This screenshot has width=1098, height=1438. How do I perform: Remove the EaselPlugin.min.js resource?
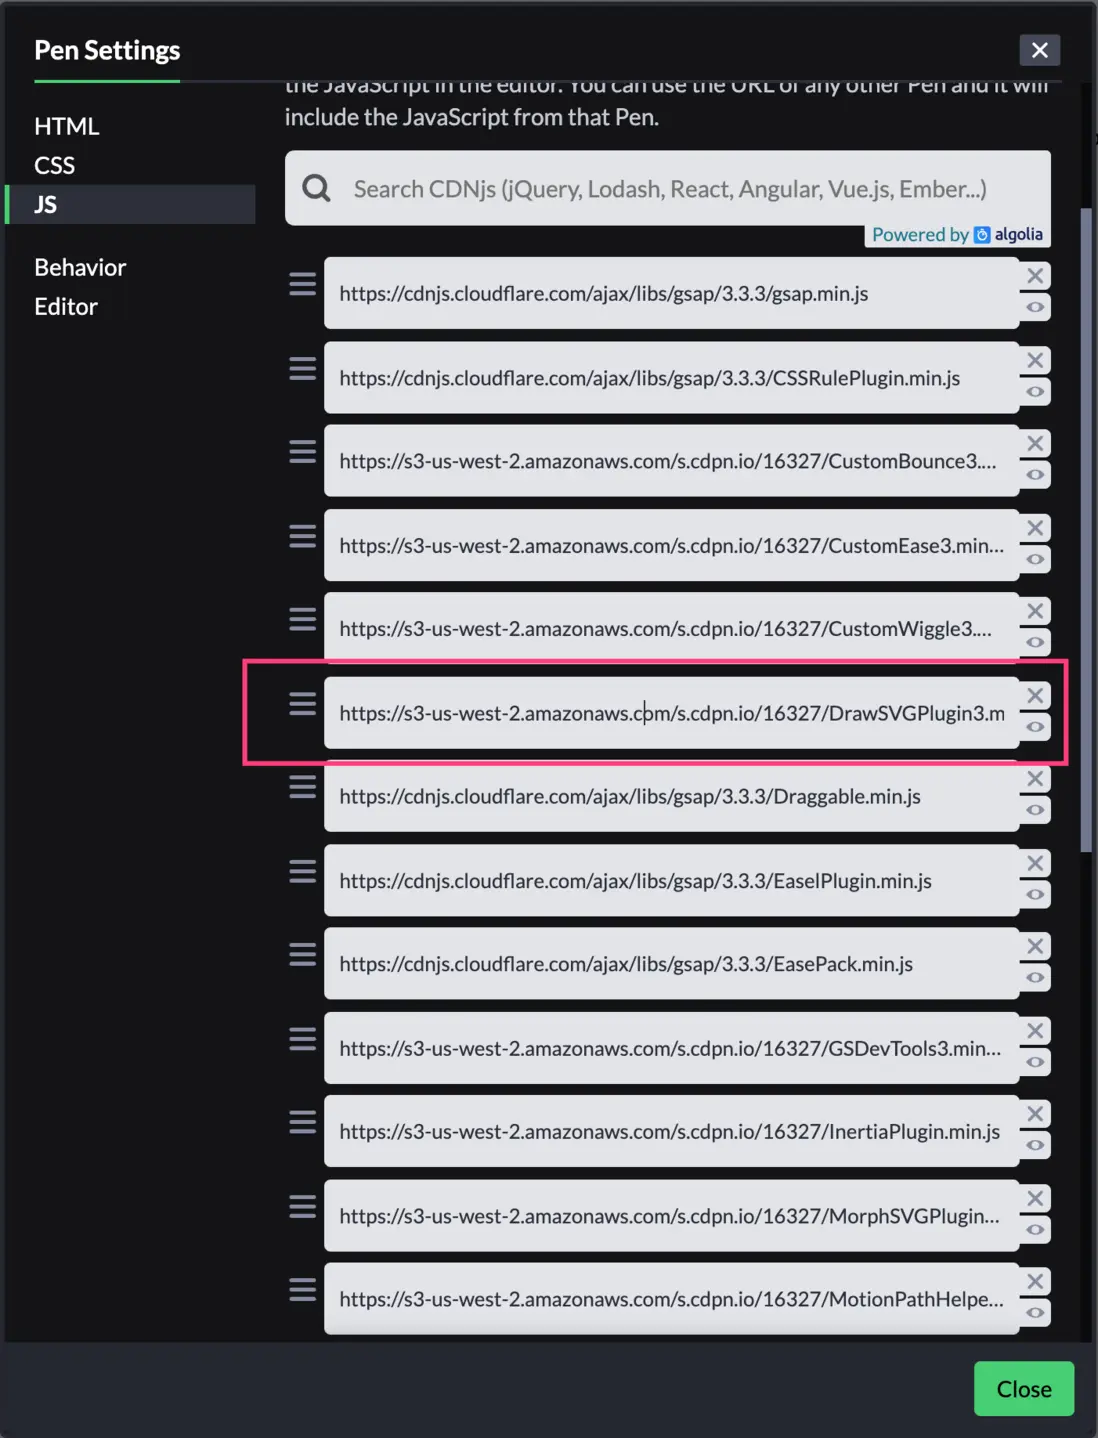click(1035, 863)
